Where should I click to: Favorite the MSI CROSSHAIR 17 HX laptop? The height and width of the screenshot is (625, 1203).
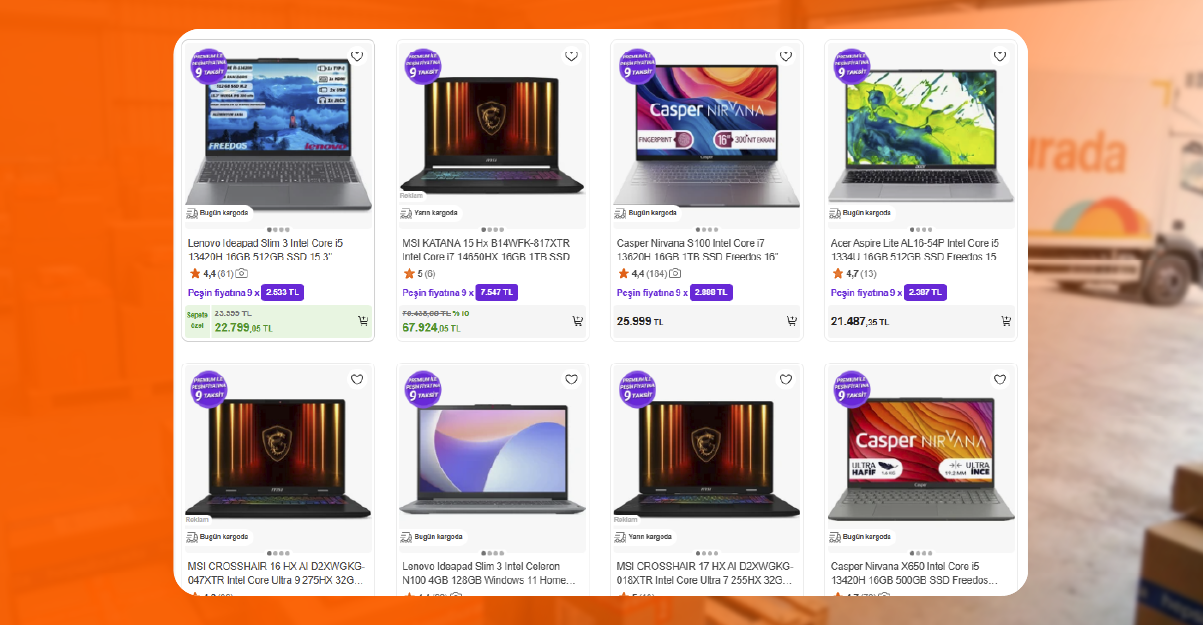[785, 379]
